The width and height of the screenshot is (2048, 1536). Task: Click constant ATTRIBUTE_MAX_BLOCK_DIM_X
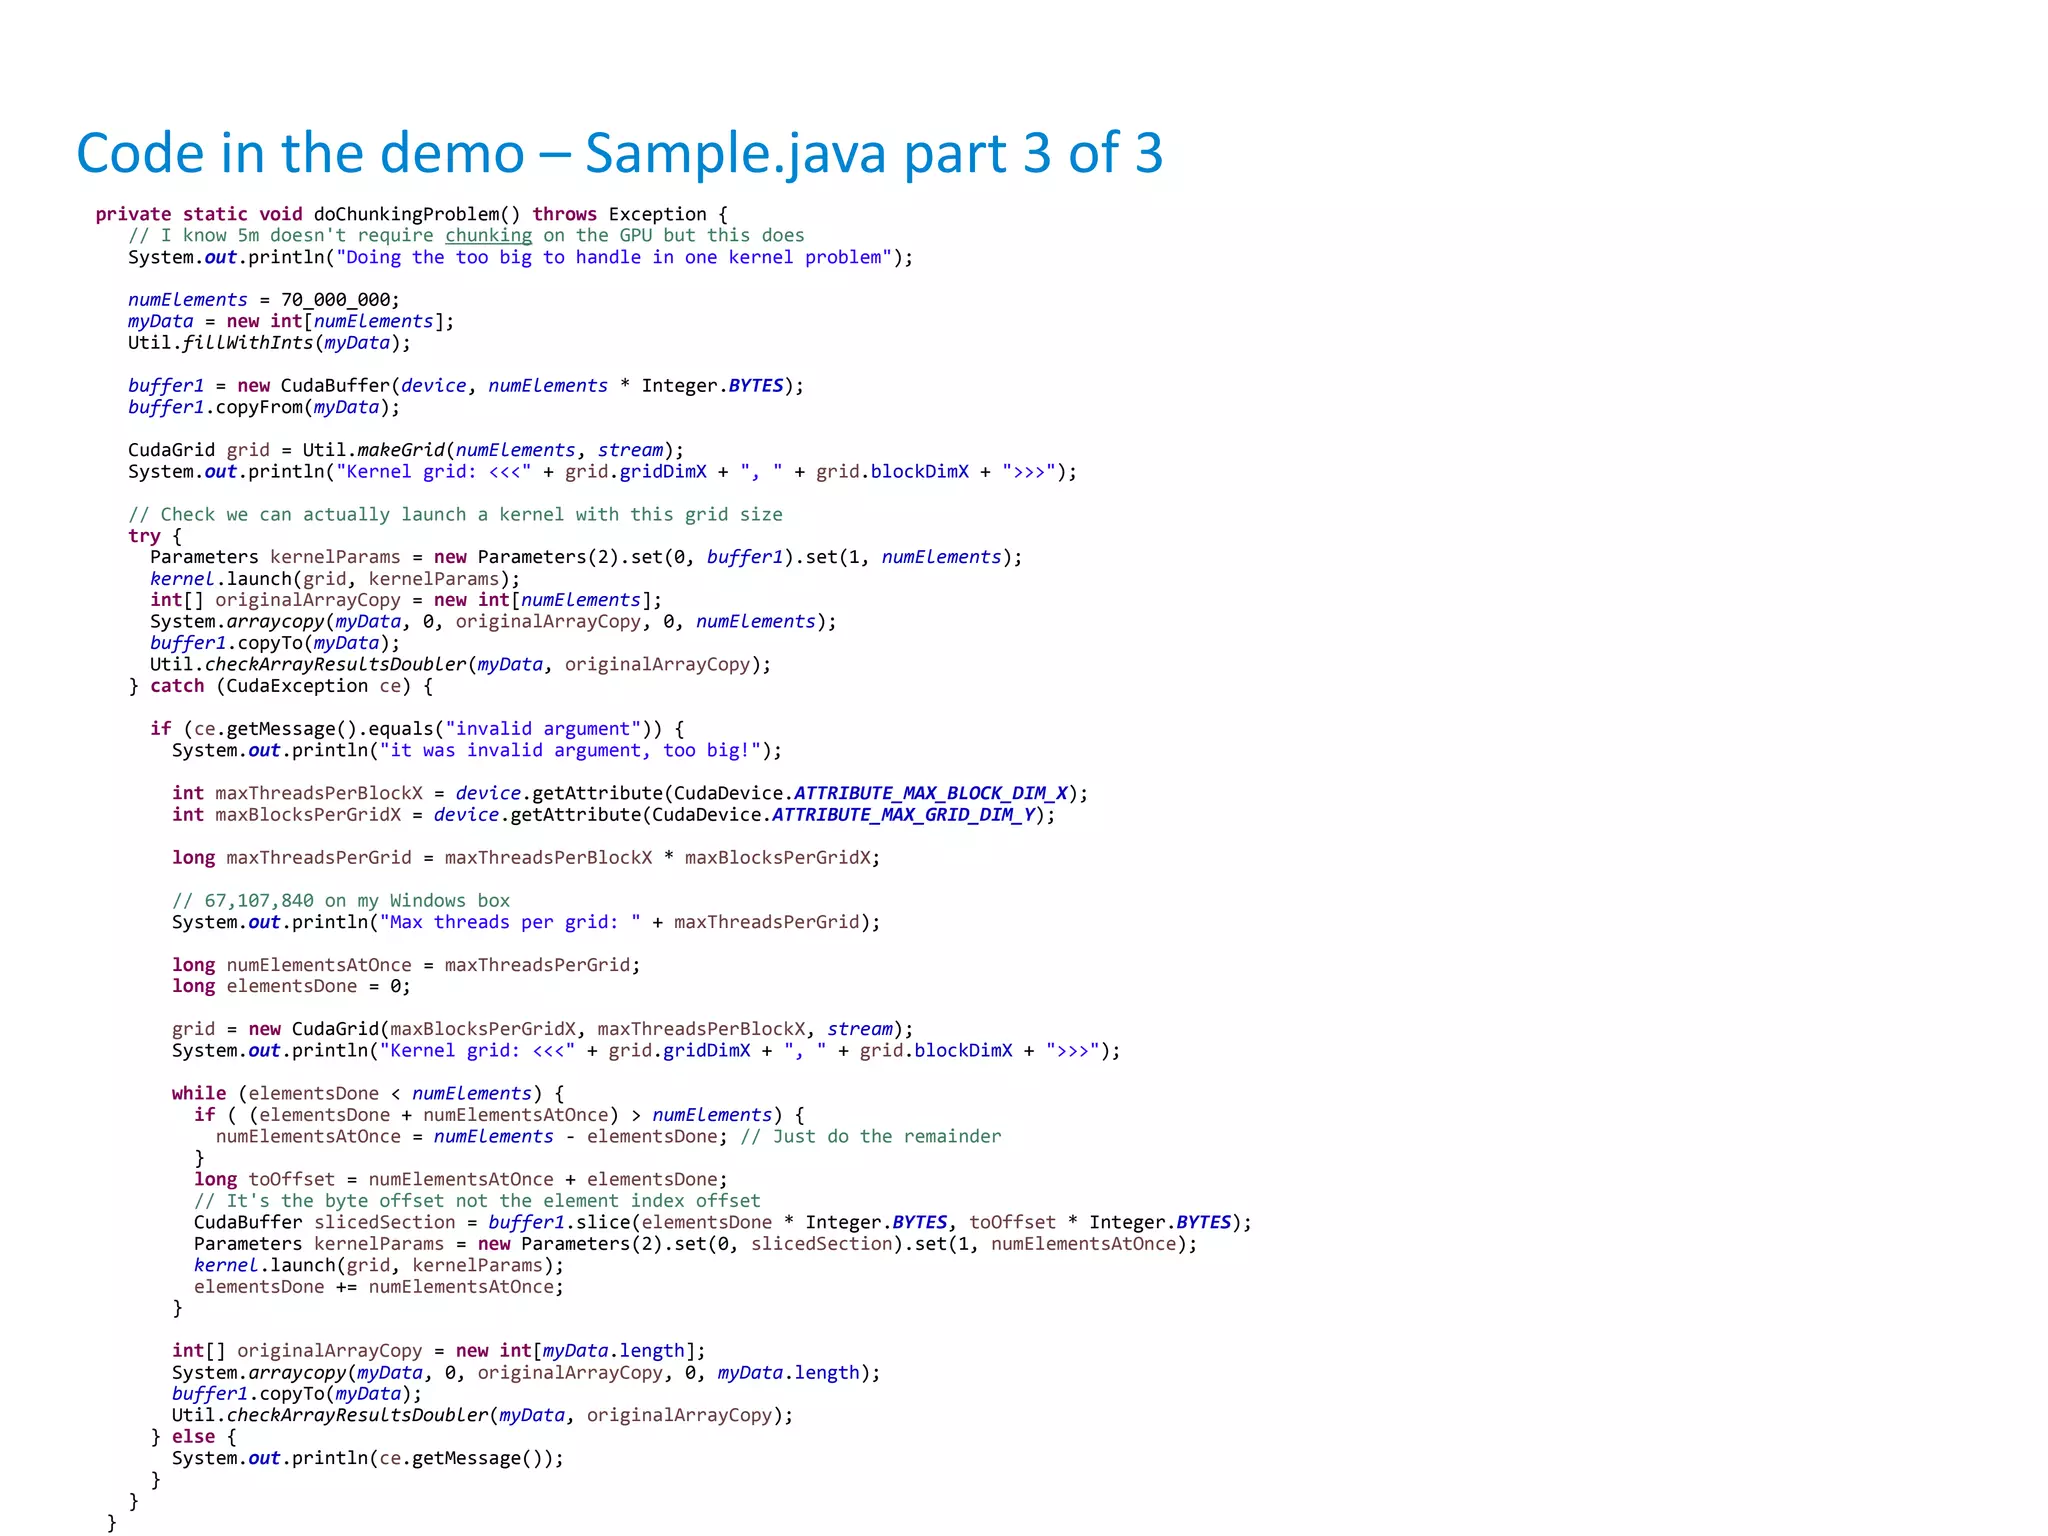(x=930, y=793)
